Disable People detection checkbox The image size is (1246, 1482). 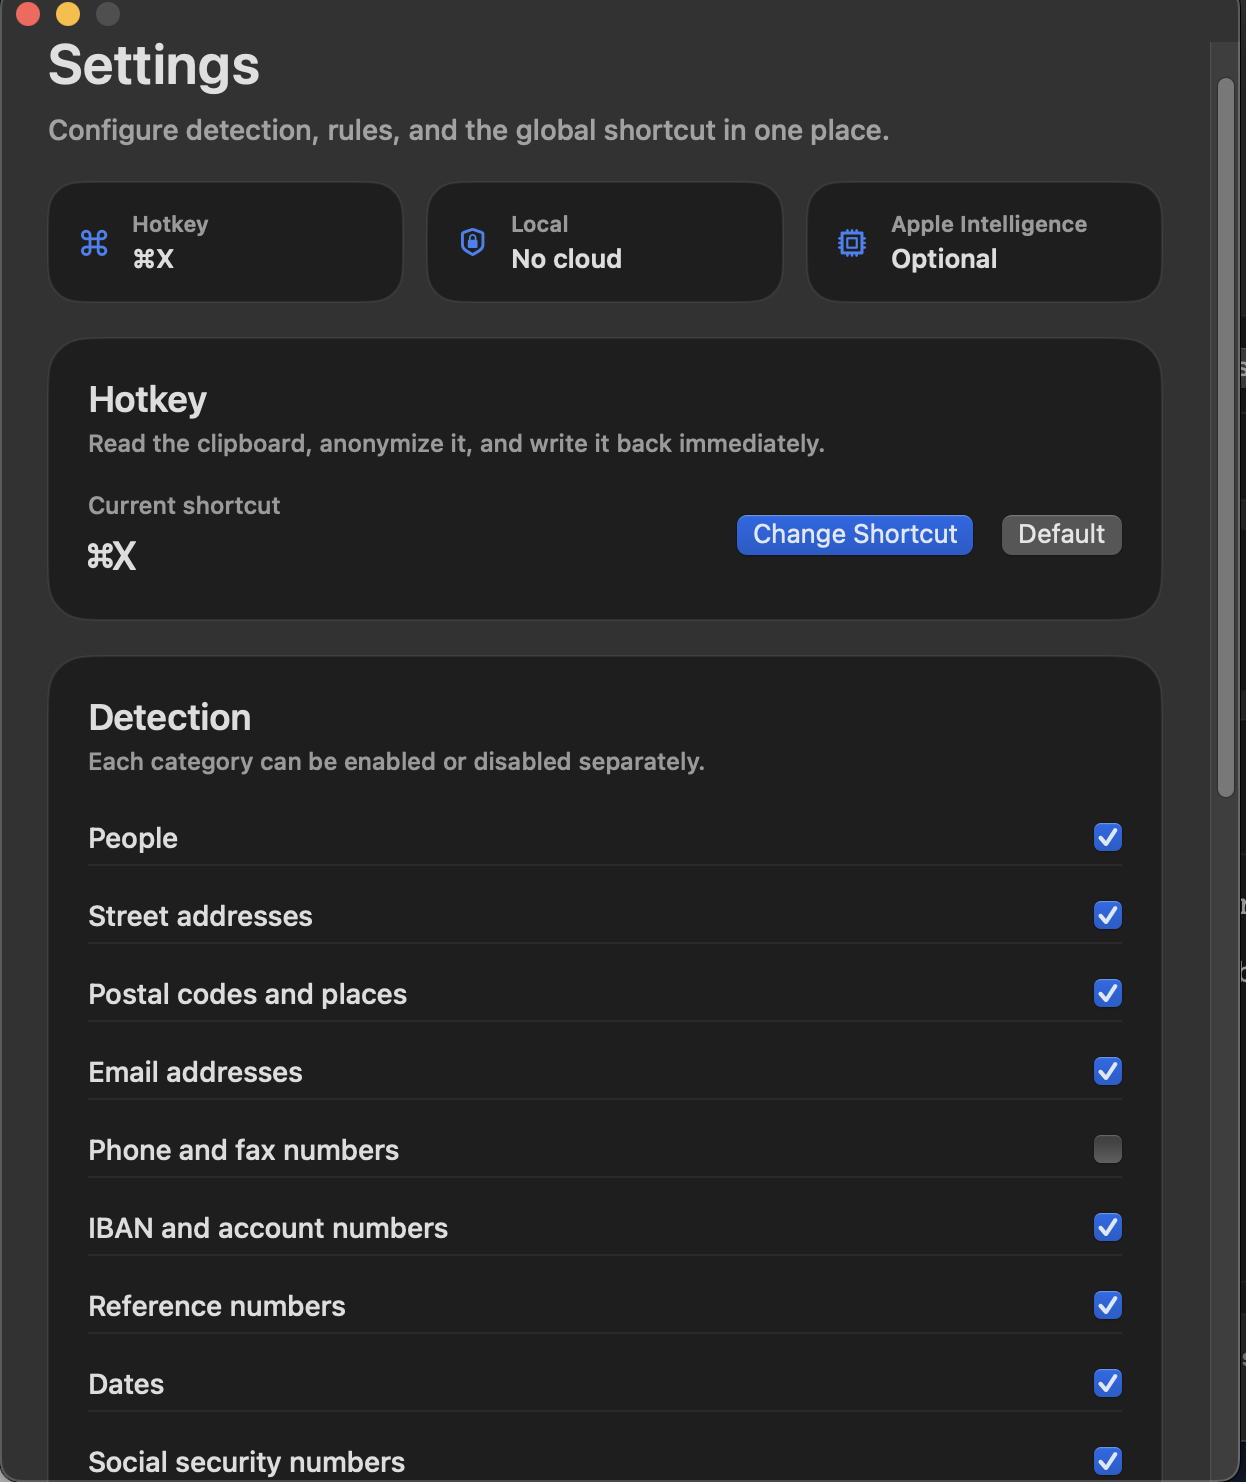[x=1107, y=837]
